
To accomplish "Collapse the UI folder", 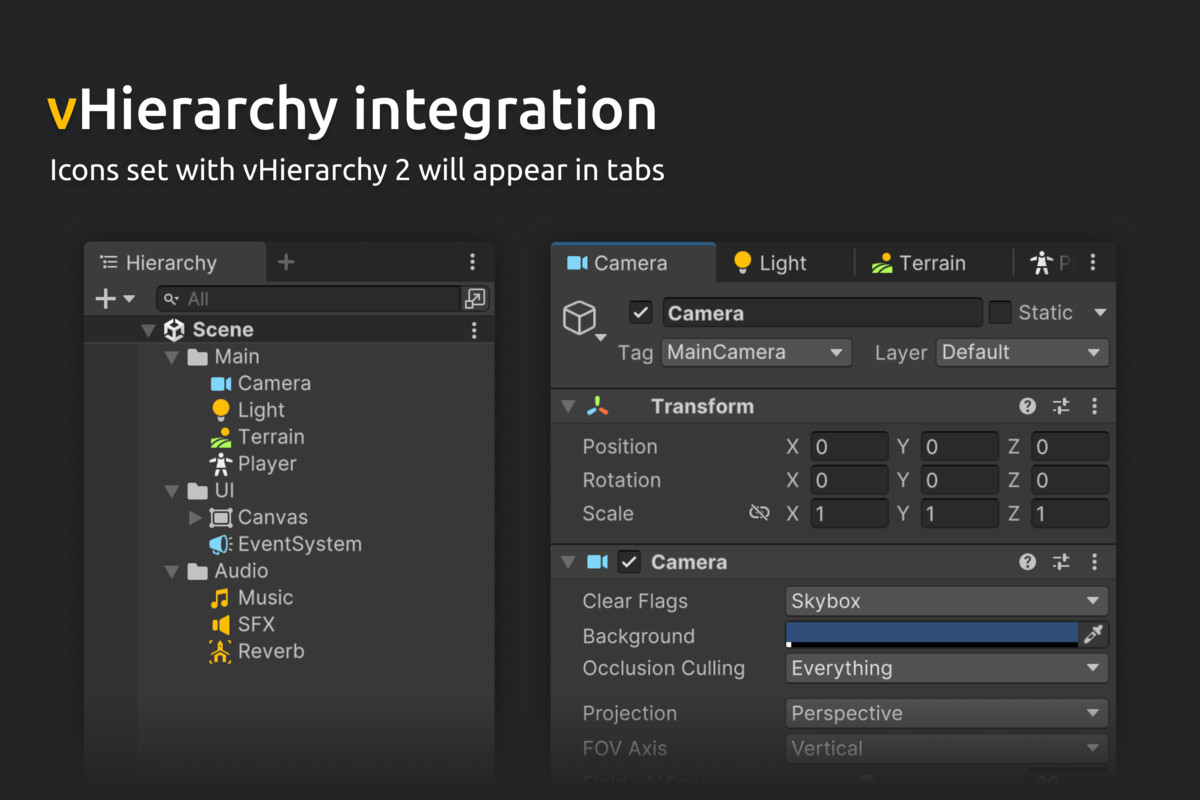I will (x=171, y=491).
